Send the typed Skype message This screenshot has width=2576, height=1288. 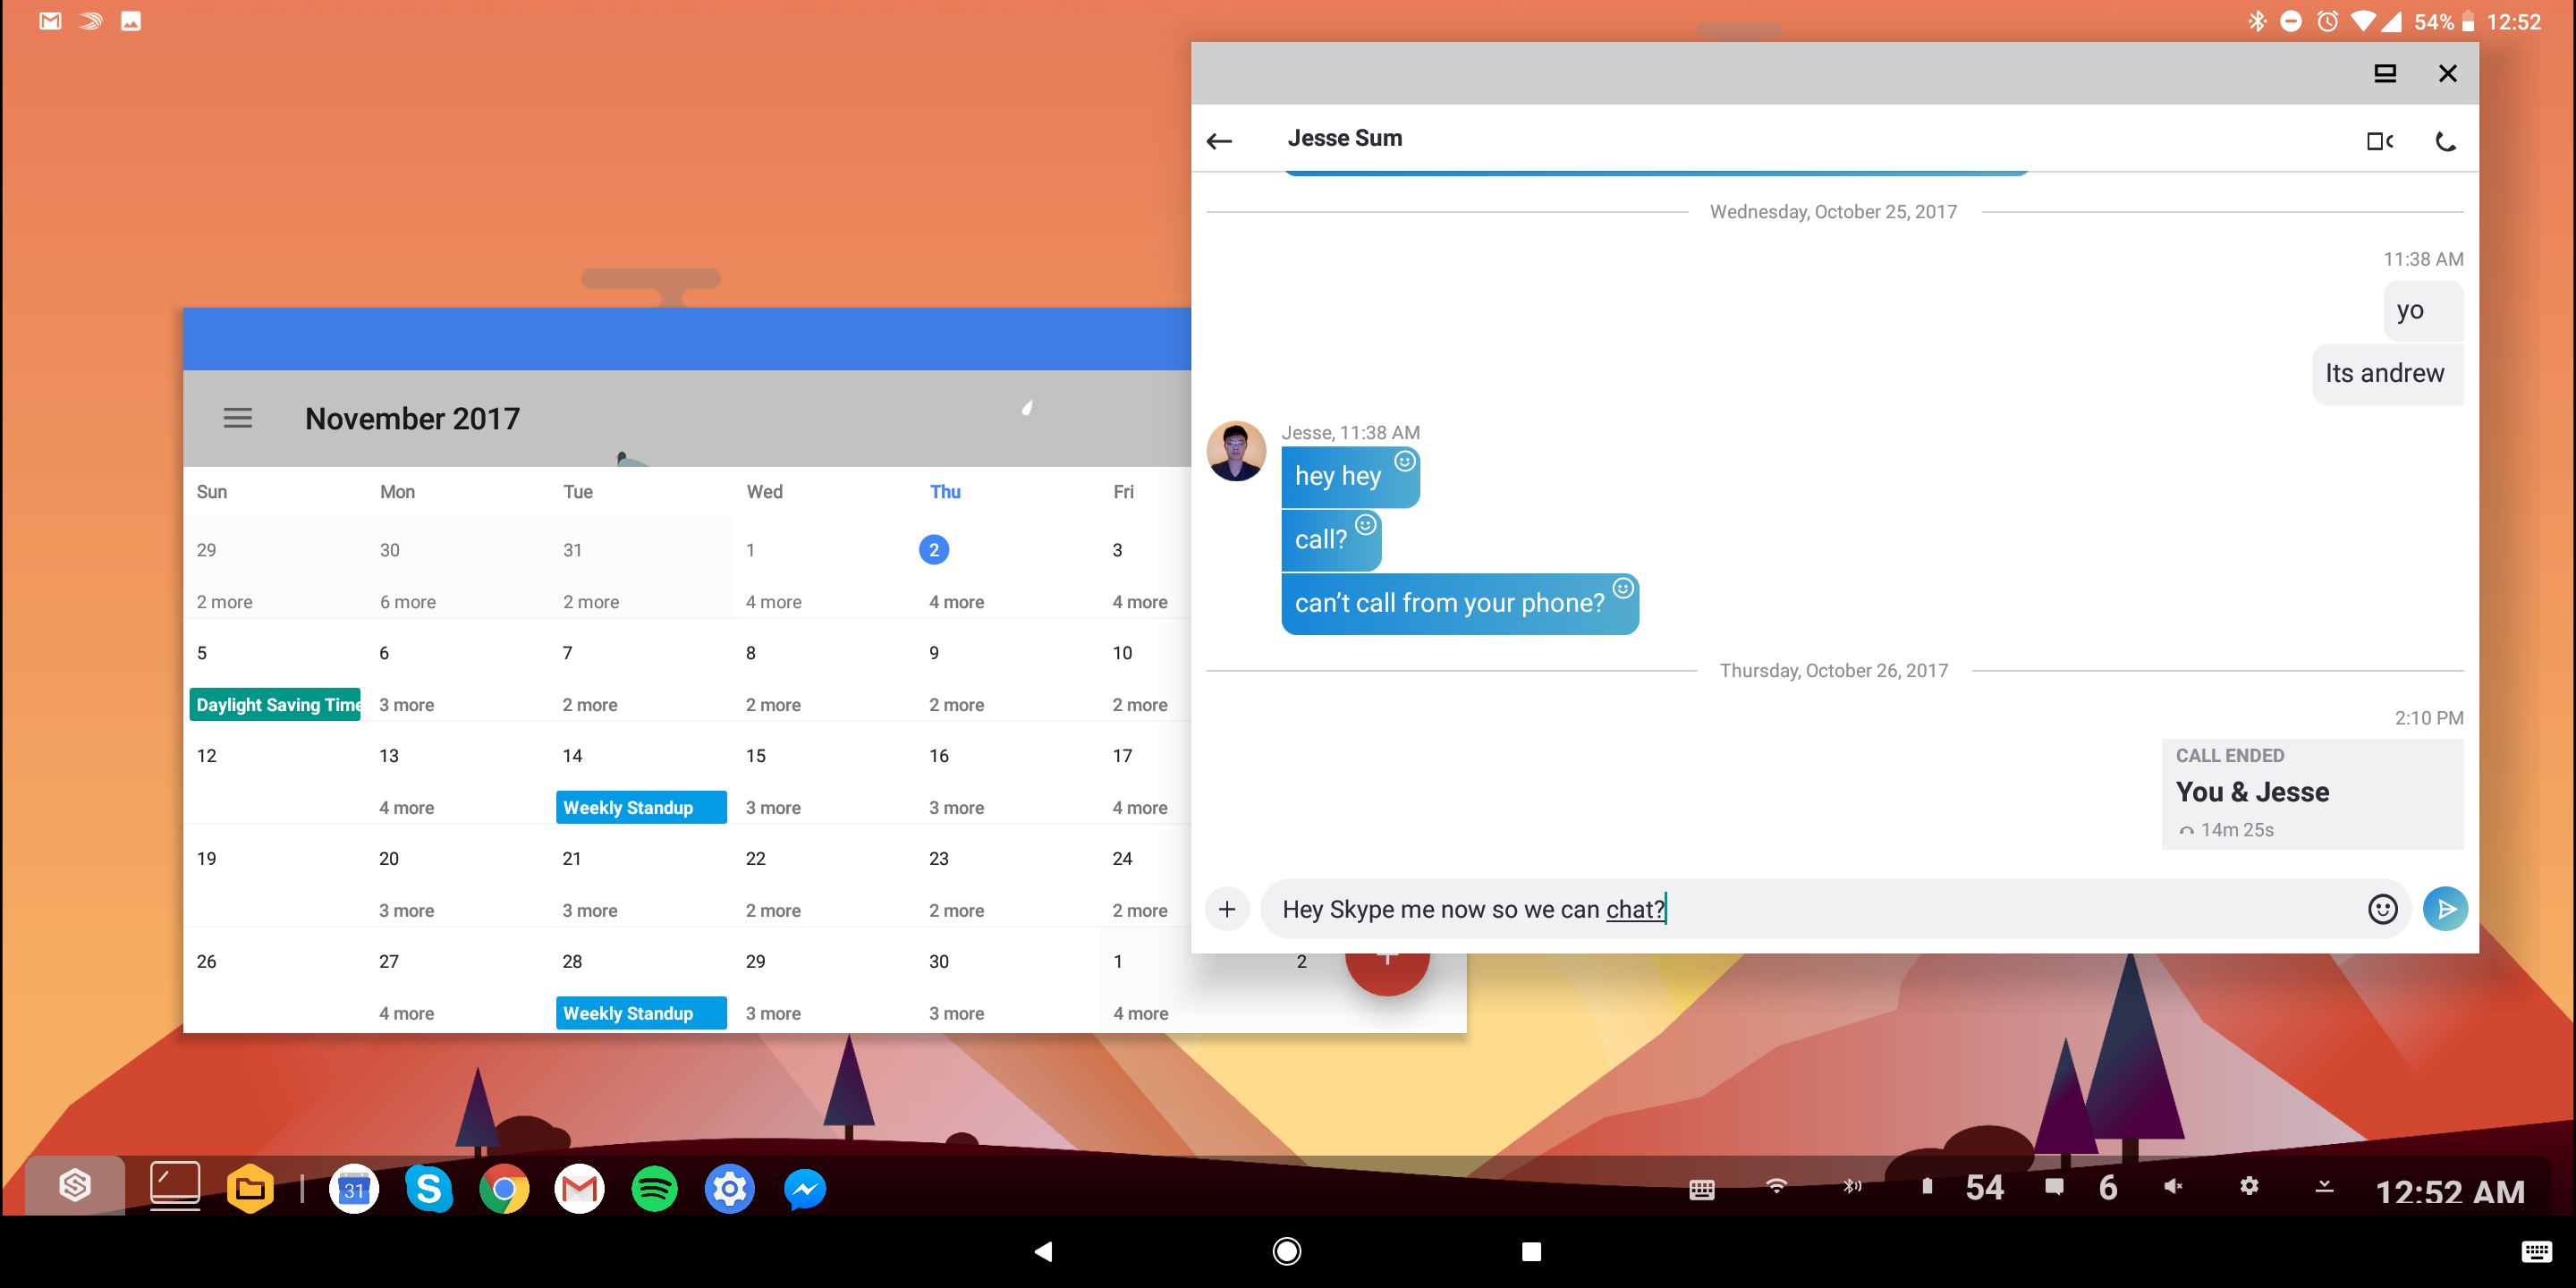click(x=2445, y=909)
